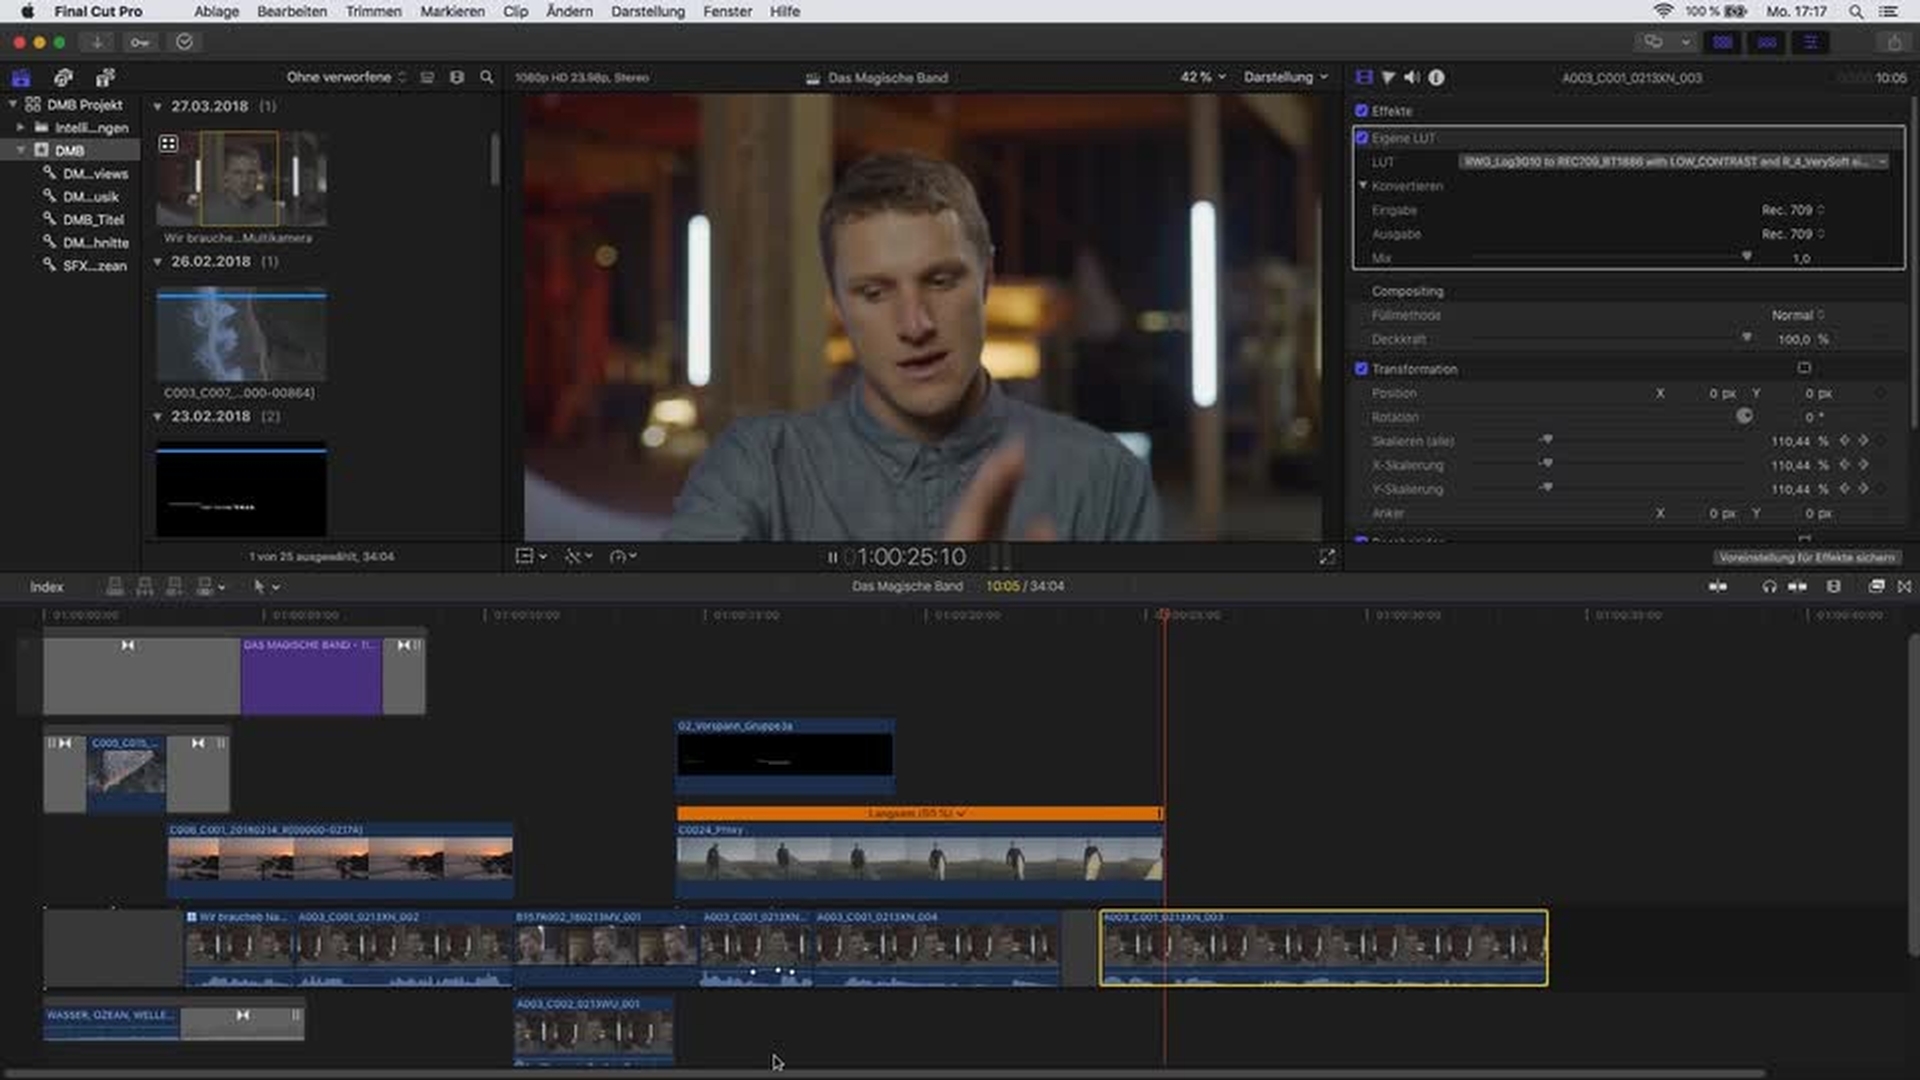Uncheck the Transformation checkbox

tap(1361, 369)
